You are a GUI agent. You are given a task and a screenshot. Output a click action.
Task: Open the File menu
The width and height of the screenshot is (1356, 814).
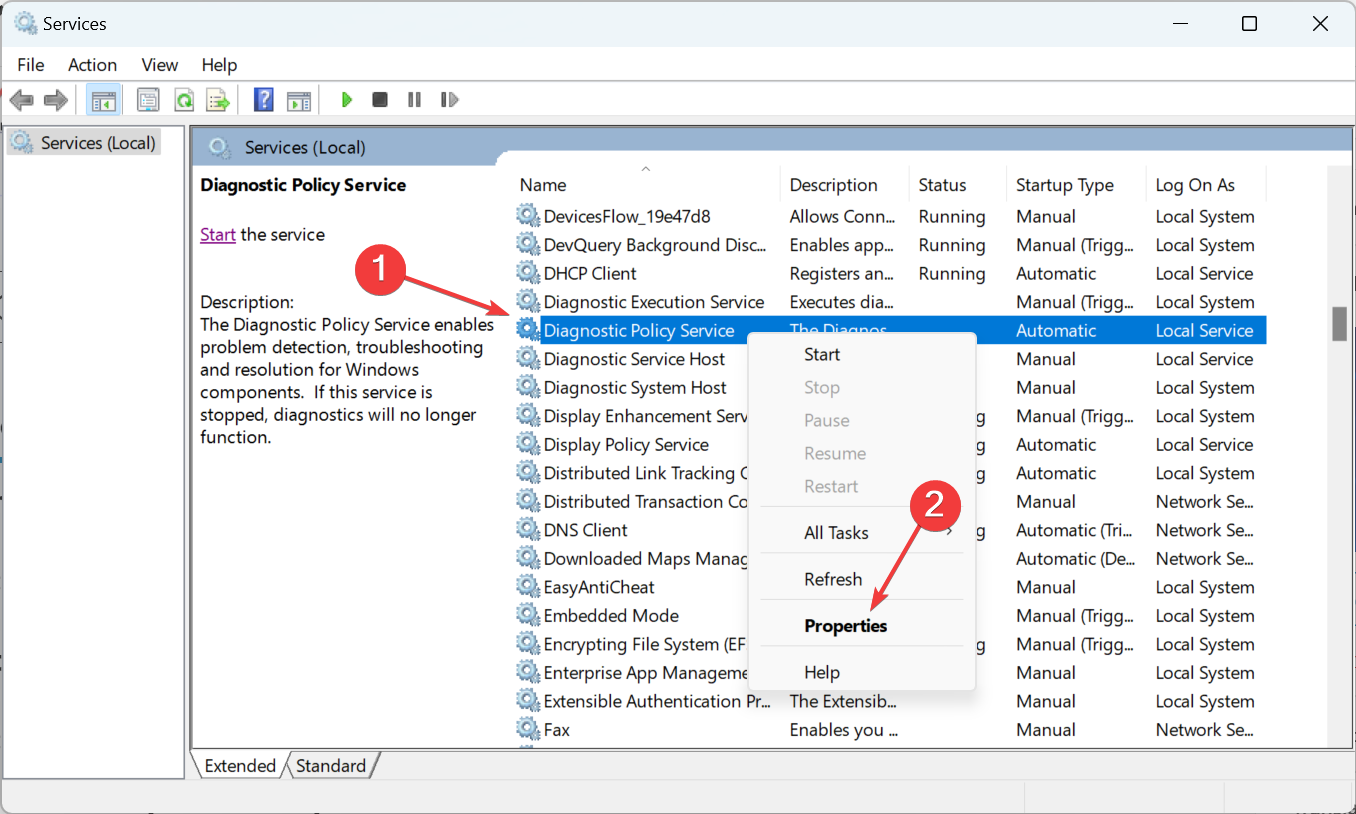(x=31, y=65)
